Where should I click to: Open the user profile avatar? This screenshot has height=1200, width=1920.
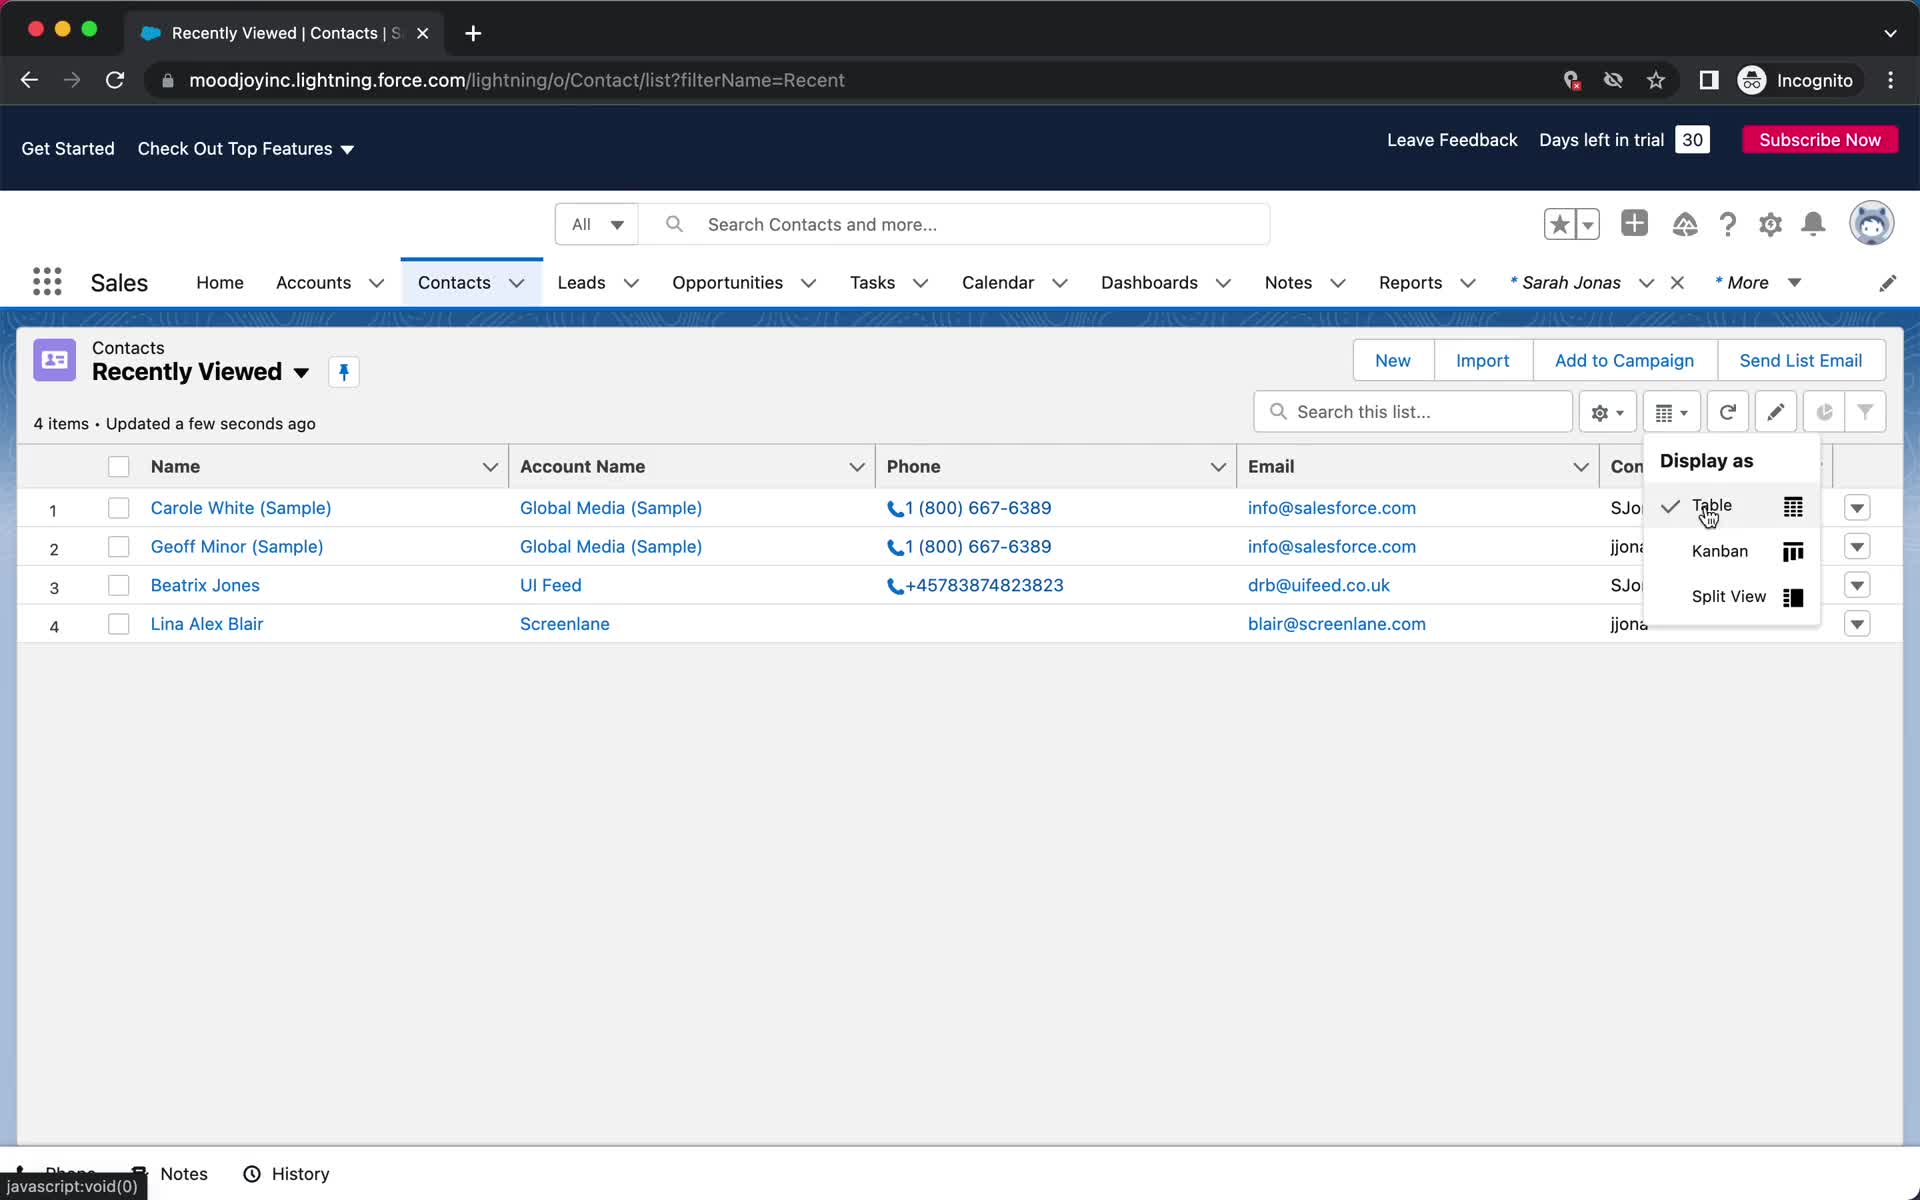[x=1871, y=223]
